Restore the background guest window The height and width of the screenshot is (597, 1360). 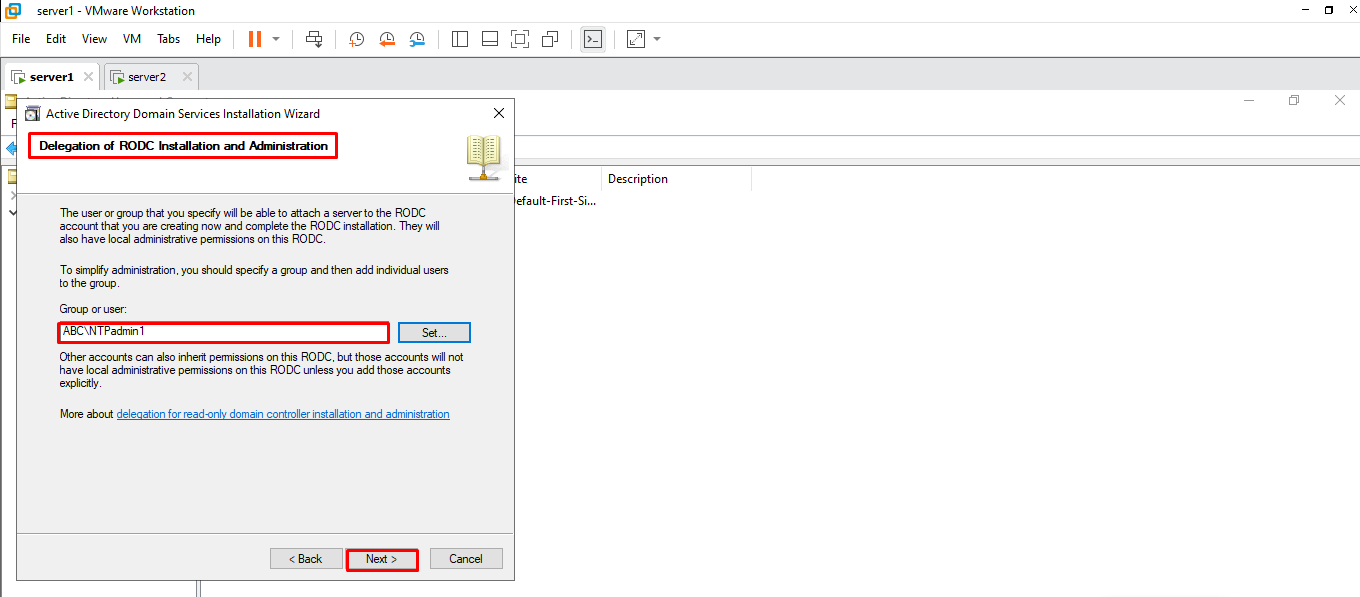pos(1294,100)
